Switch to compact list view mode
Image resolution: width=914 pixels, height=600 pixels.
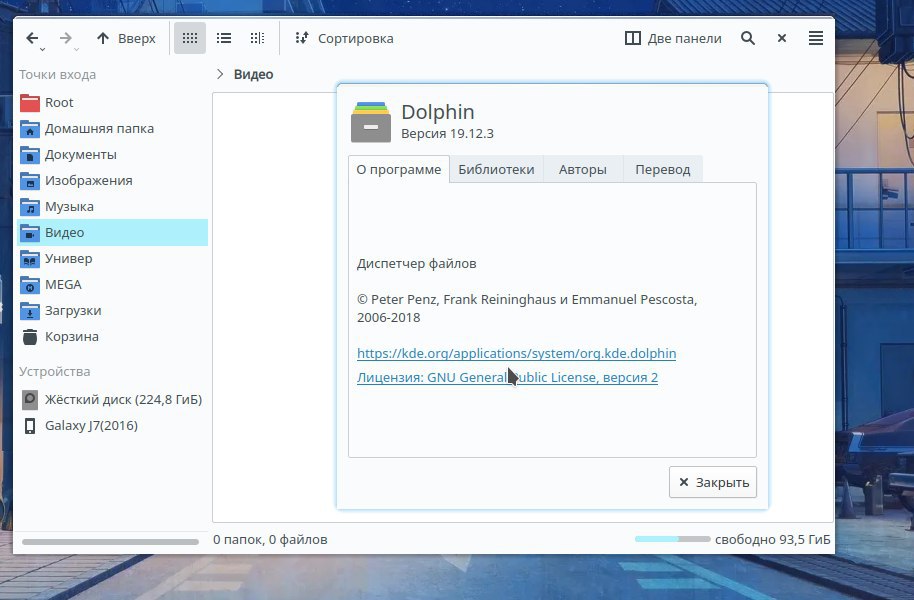[224, 38]
